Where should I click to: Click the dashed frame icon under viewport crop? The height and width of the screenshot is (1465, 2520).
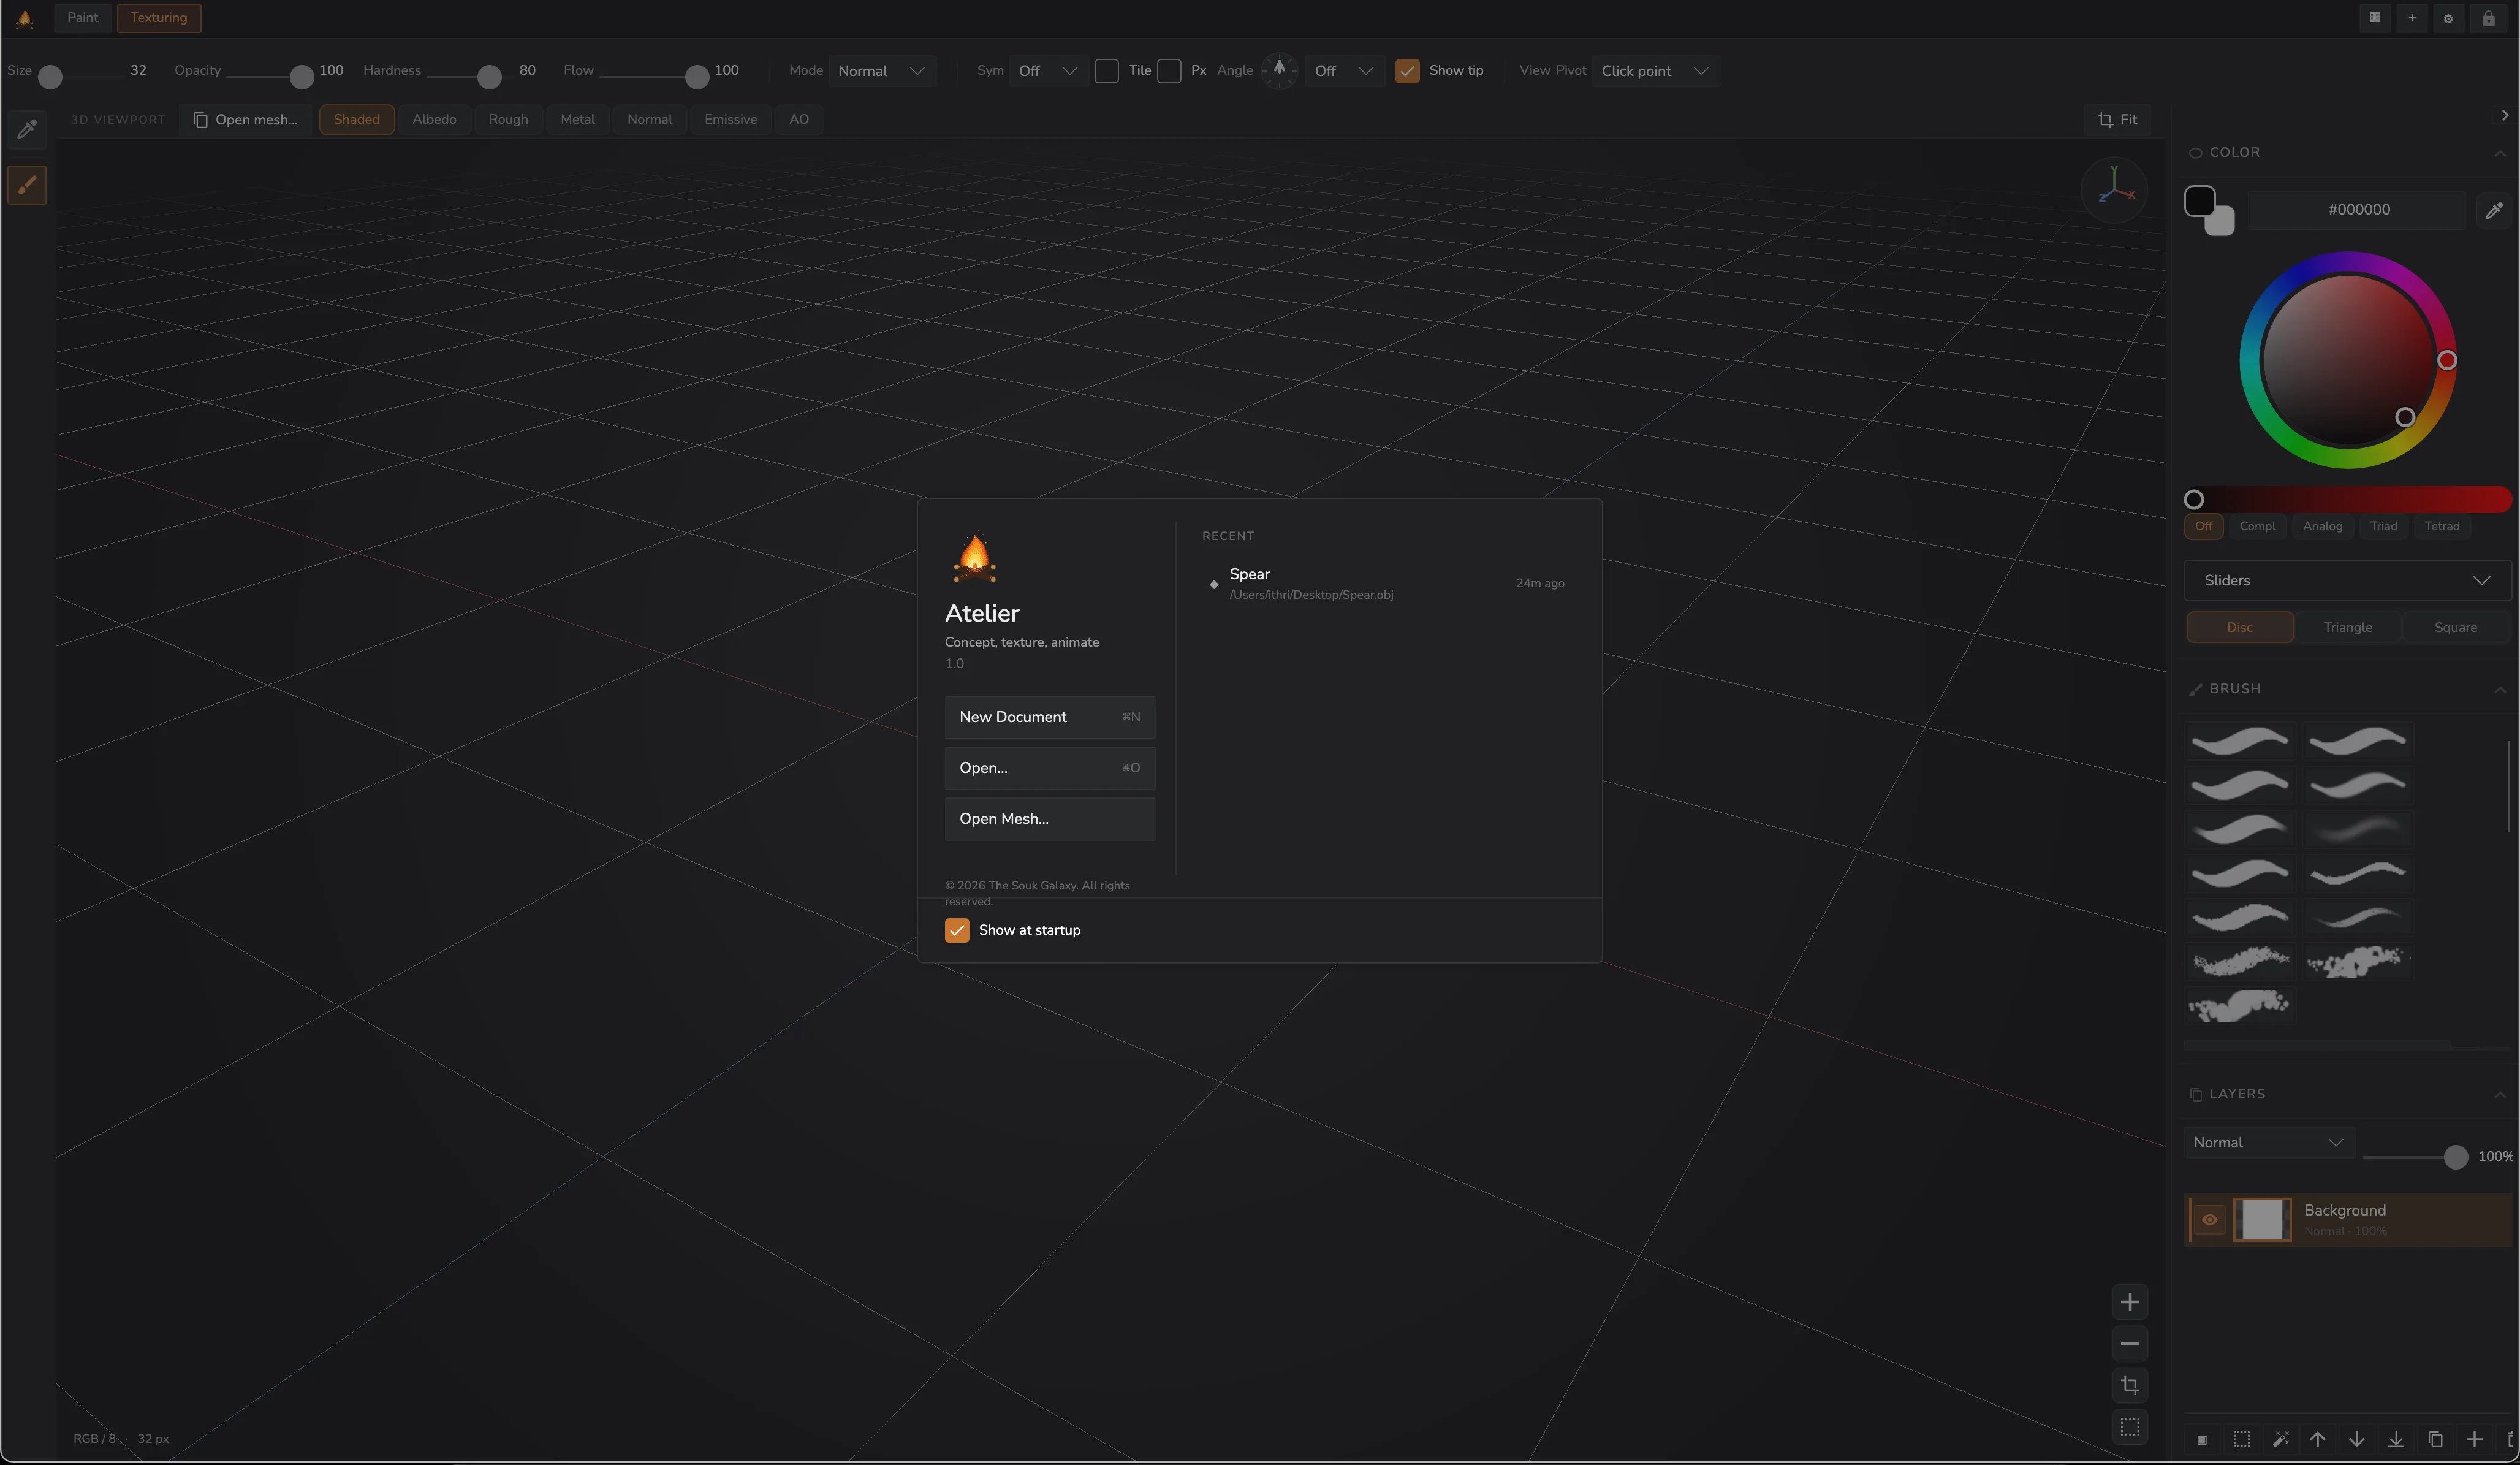(x=2130, y=1427)
